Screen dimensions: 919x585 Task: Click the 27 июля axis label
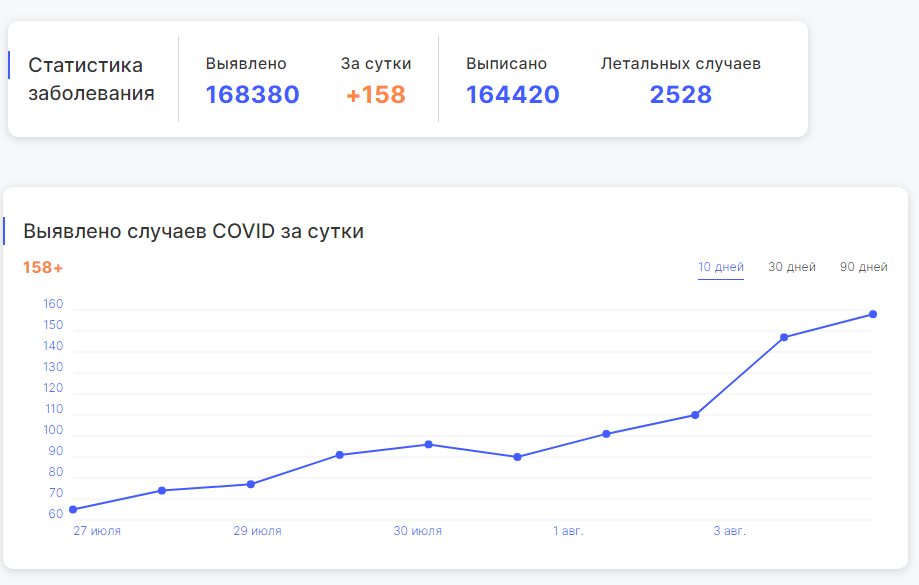[97, 531]
